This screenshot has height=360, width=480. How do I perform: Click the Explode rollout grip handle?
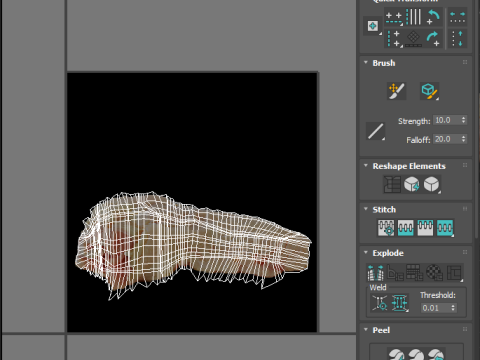465,253
